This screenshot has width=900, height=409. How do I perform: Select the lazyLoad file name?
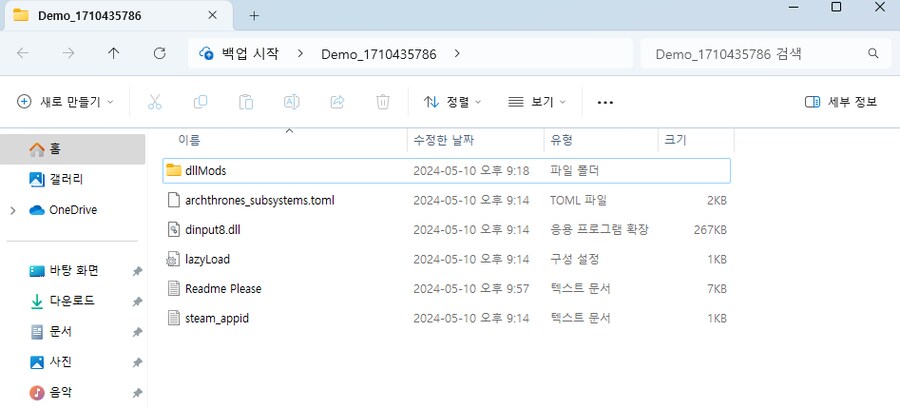(x=207, y=259)
